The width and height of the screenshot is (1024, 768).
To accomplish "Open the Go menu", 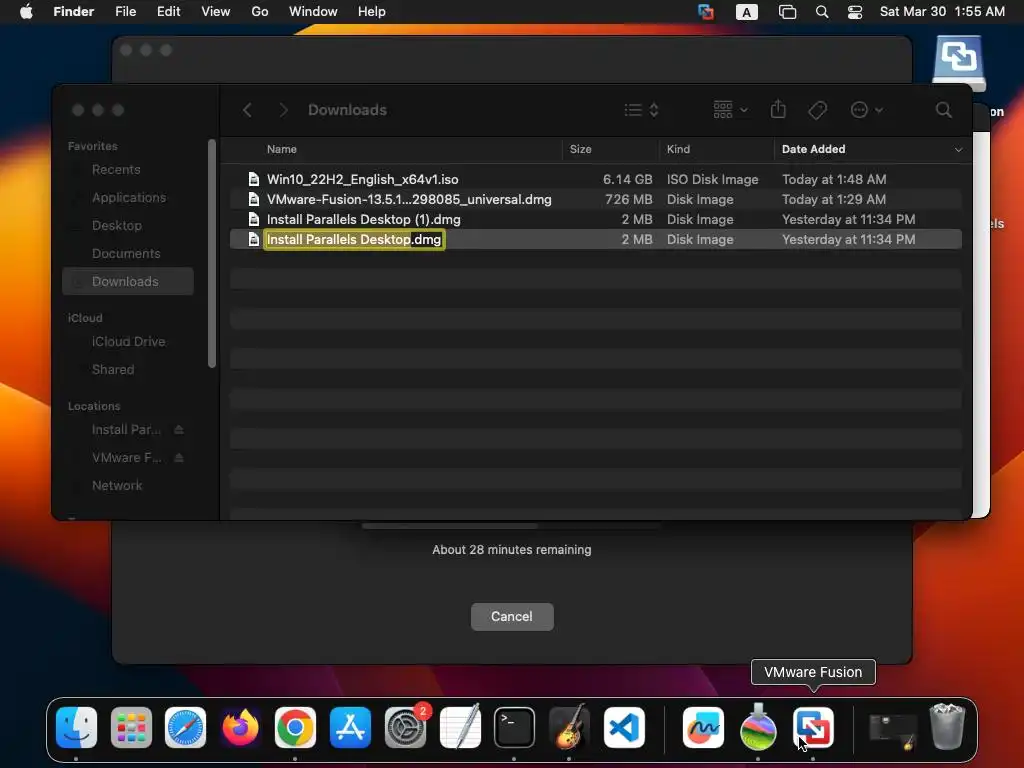I will tap(260, 12).
